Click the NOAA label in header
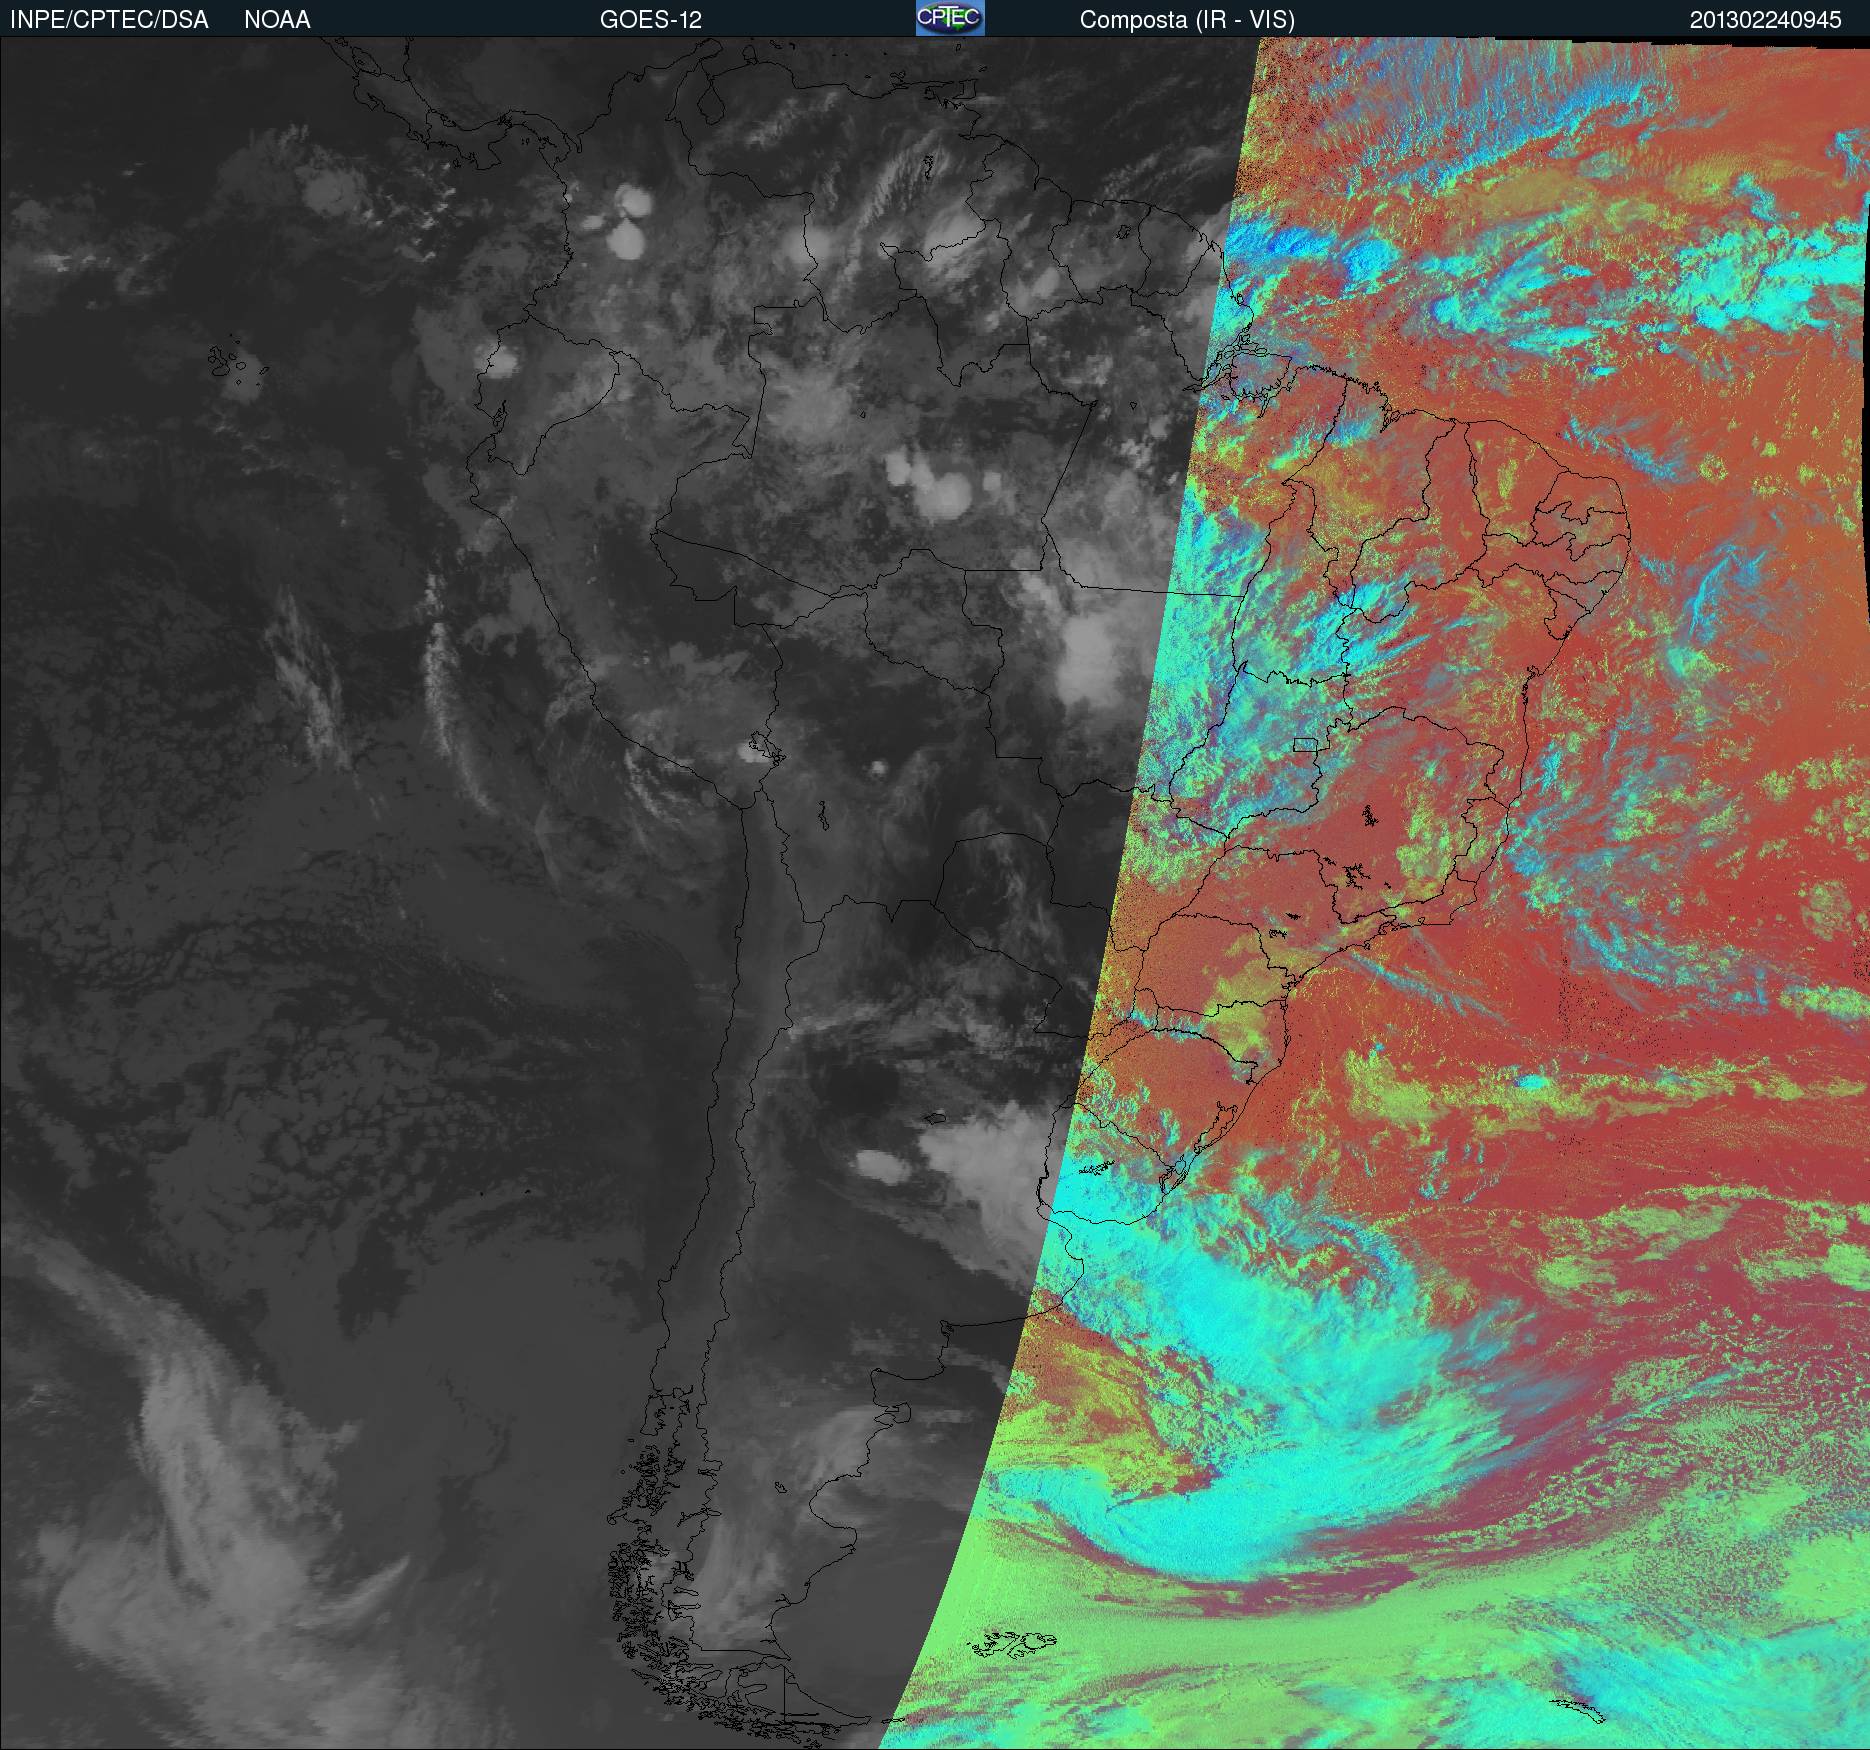The image size is (1870, 1750). click(277, 20)
